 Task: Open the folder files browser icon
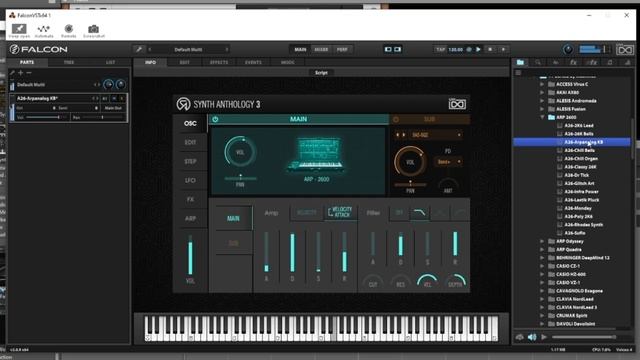coord(520,62)
